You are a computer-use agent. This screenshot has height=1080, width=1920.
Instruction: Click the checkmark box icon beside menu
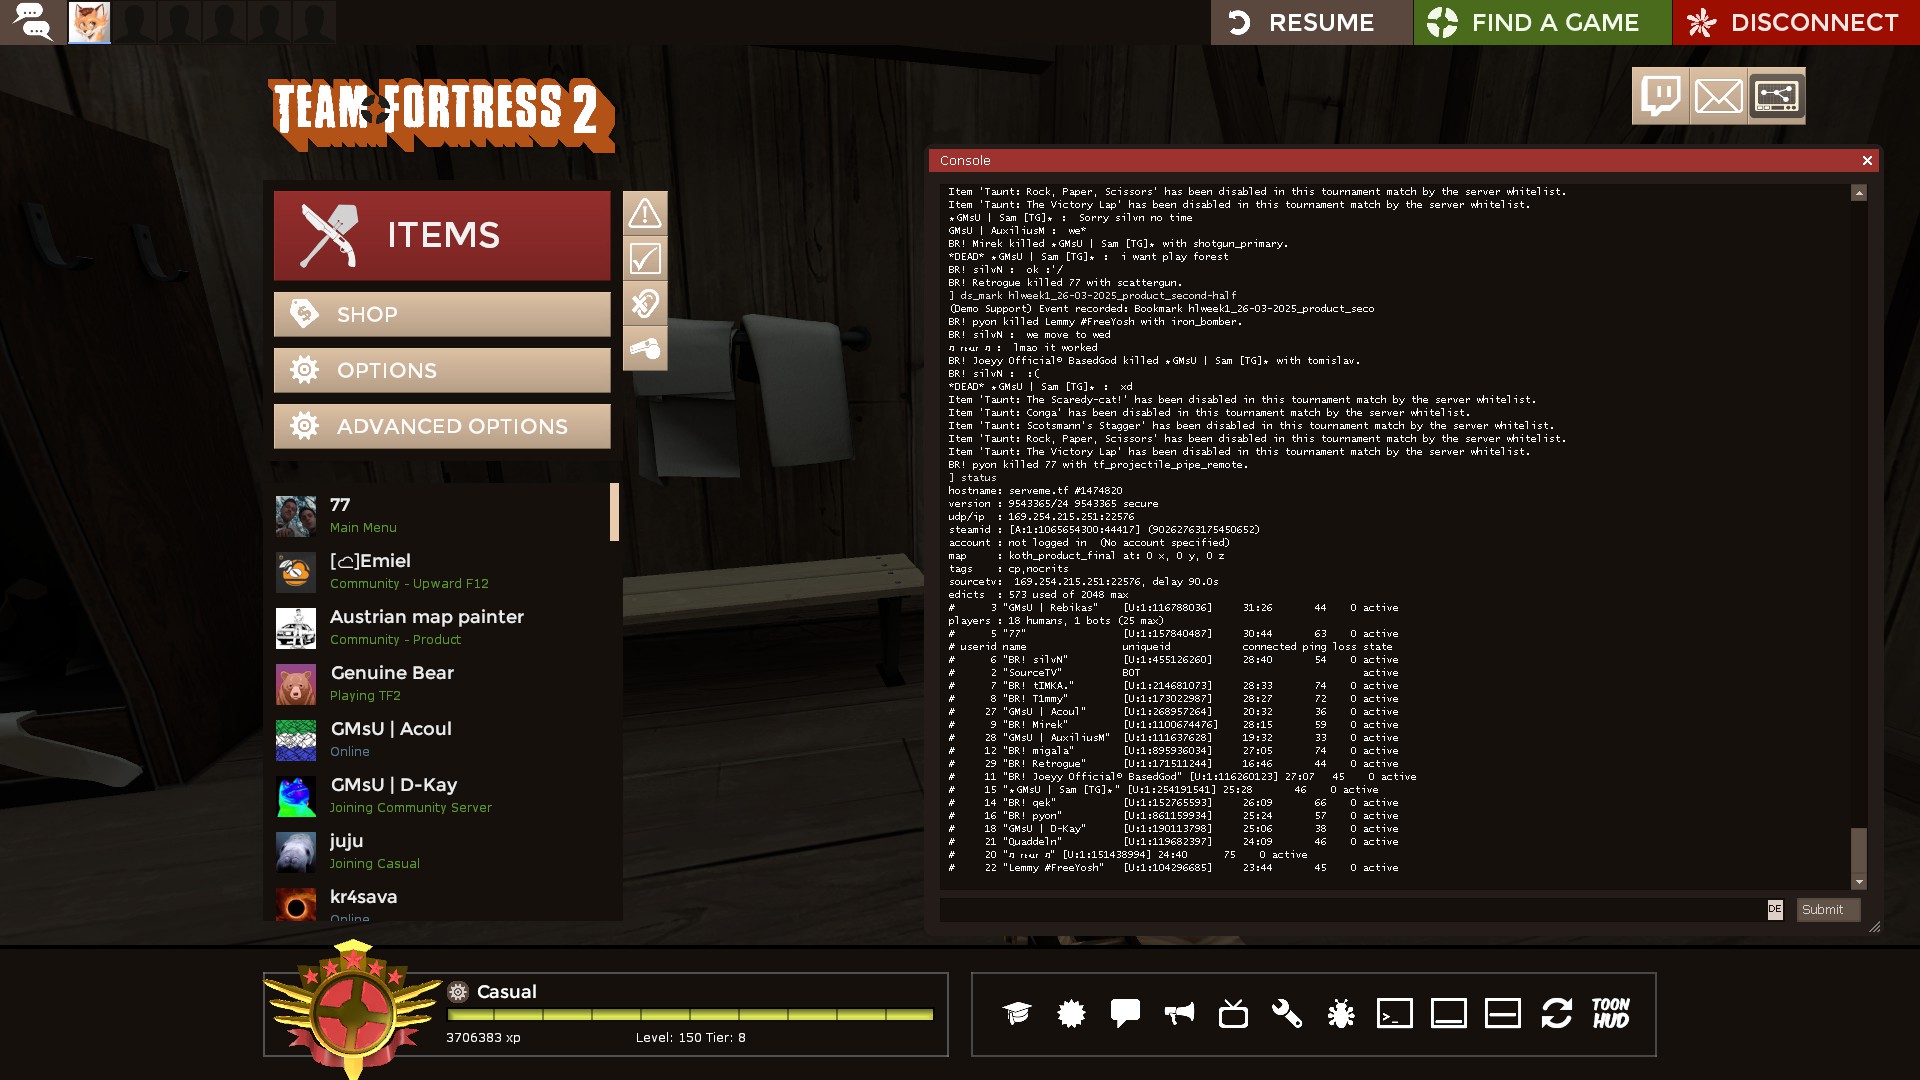click(x=645, y=259)
